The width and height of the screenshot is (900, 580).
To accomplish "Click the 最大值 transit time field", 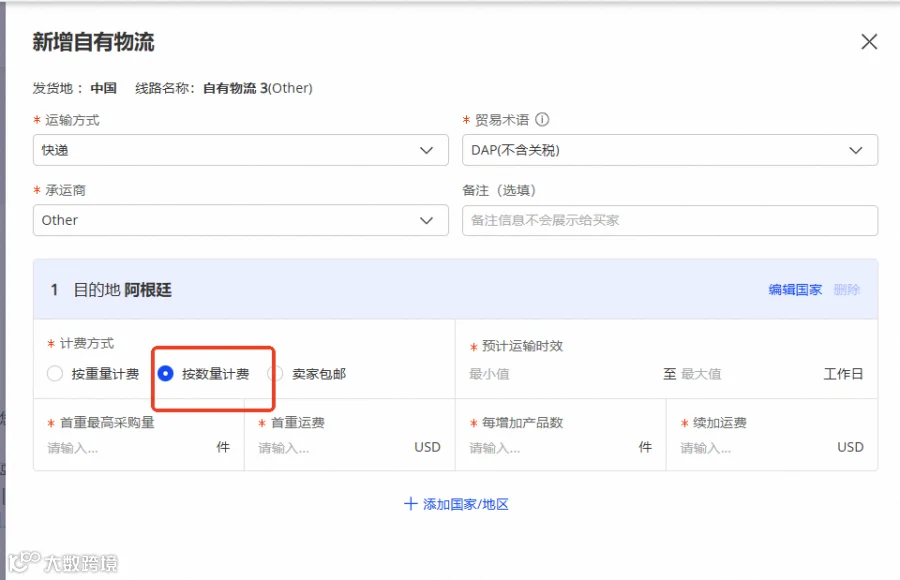I will pyautogui.click(x=748, y=374).
